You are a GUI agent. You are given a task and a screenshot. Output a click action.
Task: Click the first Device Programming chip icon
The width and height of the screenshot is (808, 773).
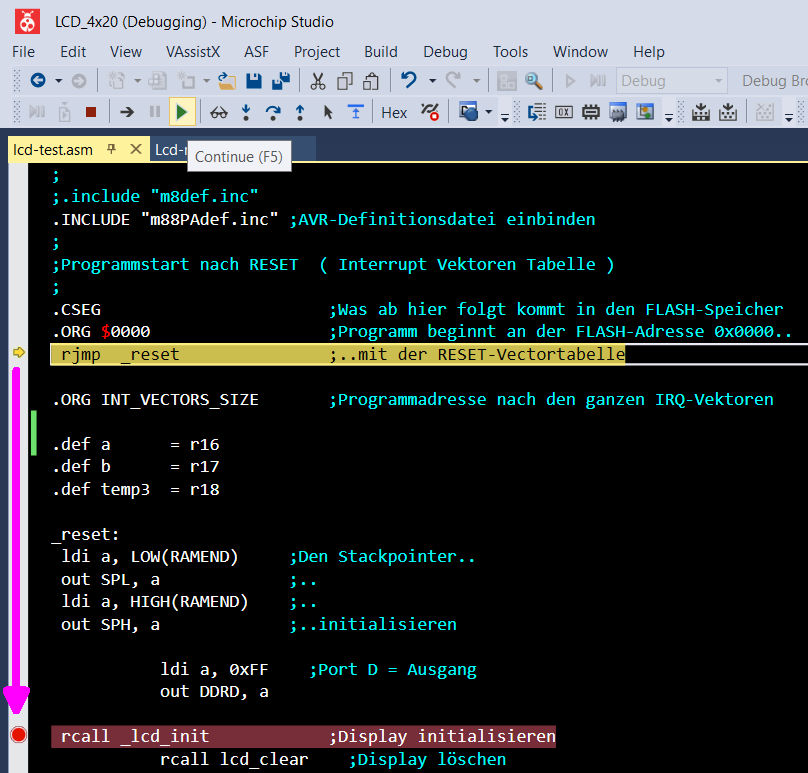click(x=701, y=112)
